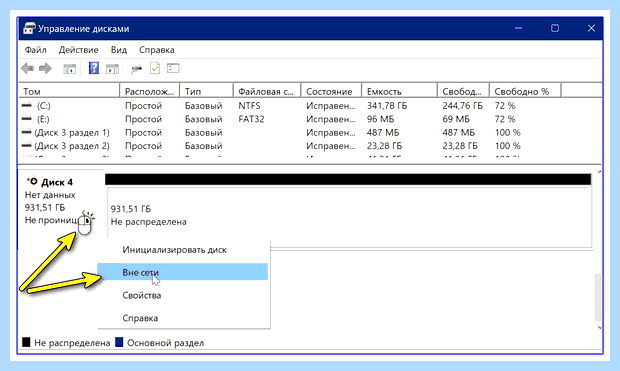This screenshot has width=620, height=371.
Task: Sort by Располож... column header
Action: point(149,91)
